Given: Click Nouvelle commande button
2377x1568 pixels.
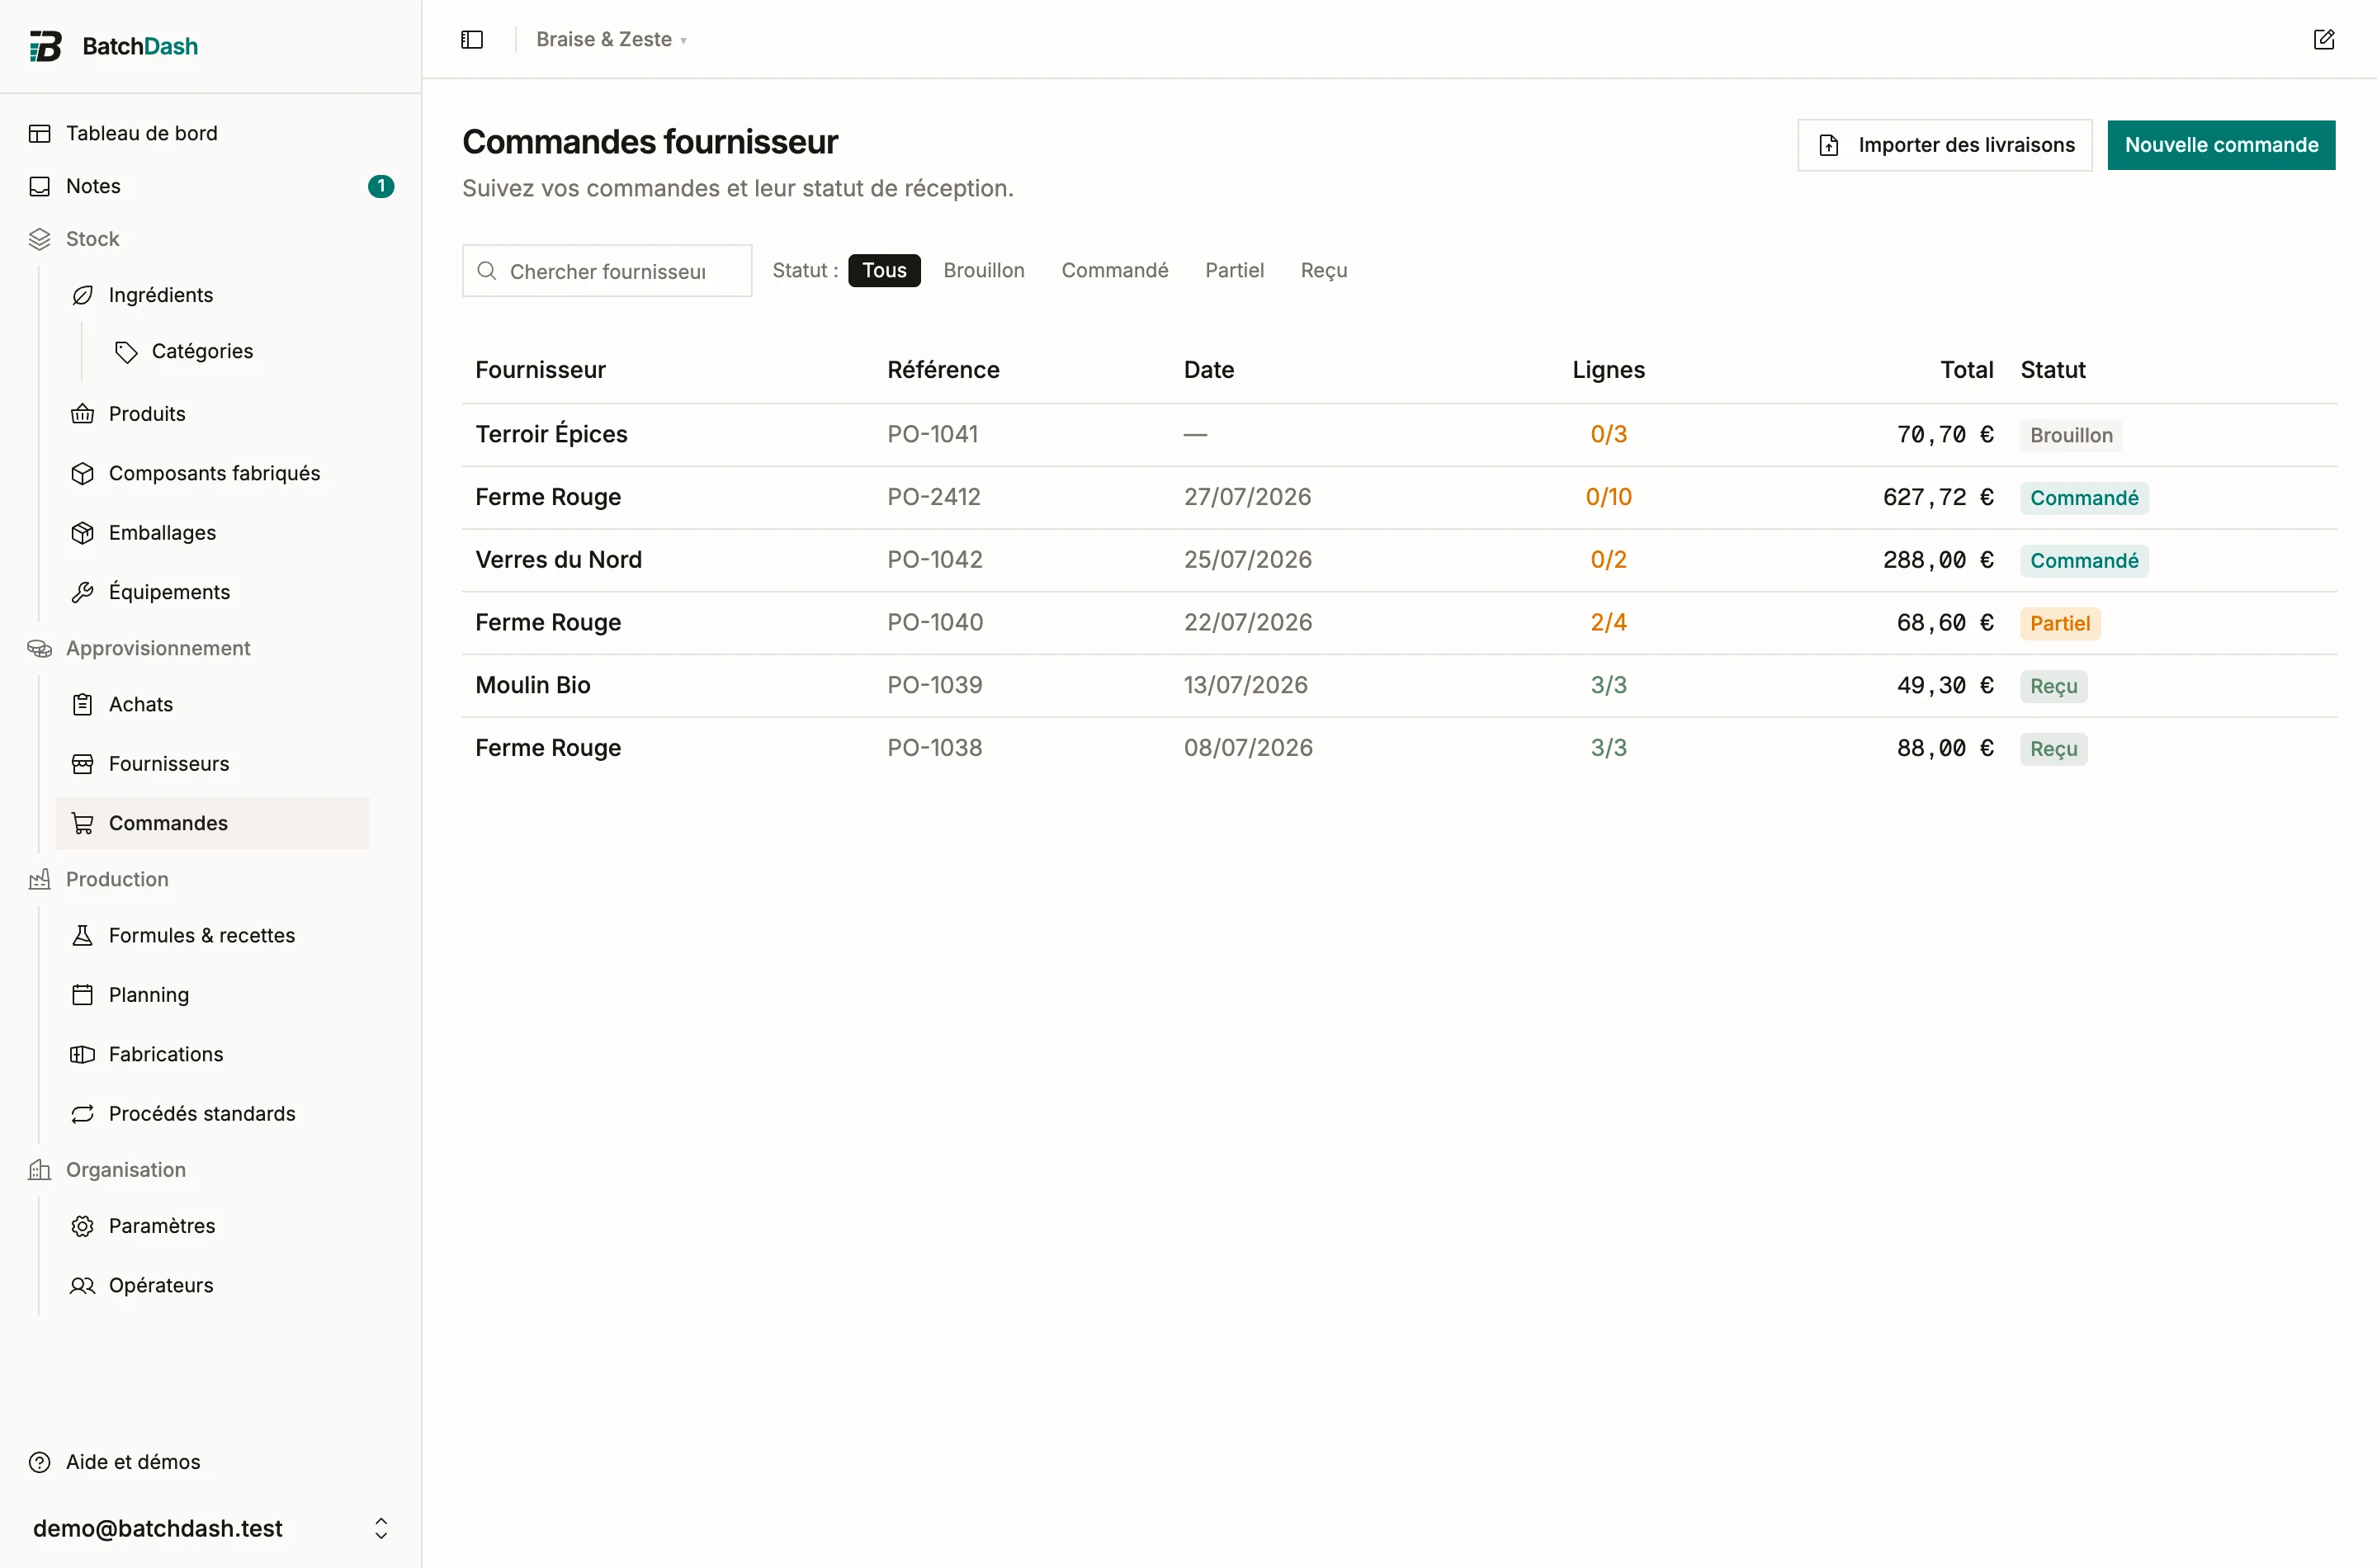Looking at the screenshot, I should click(x=2221, y=145).
